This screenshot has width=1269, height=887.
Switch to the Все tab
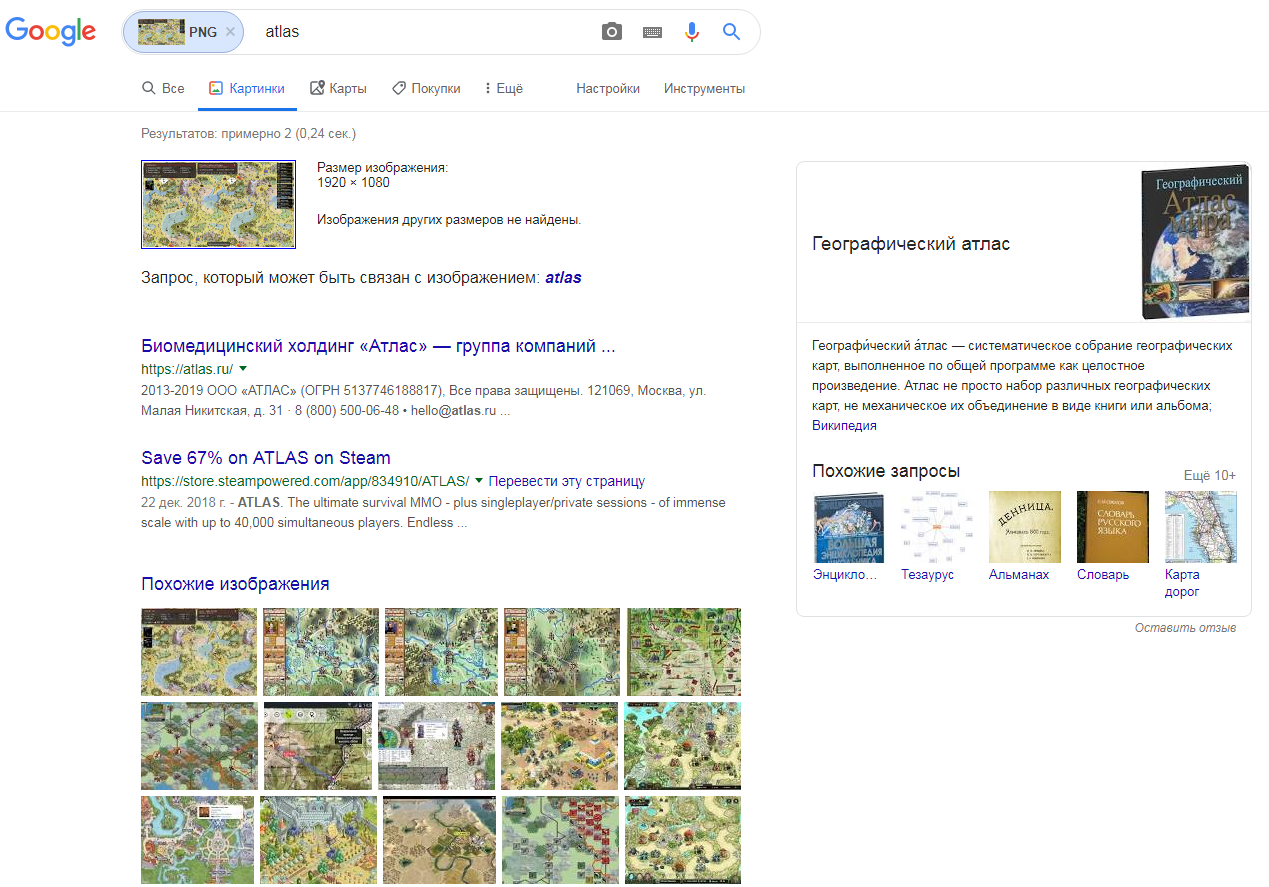tap(163, 88)
